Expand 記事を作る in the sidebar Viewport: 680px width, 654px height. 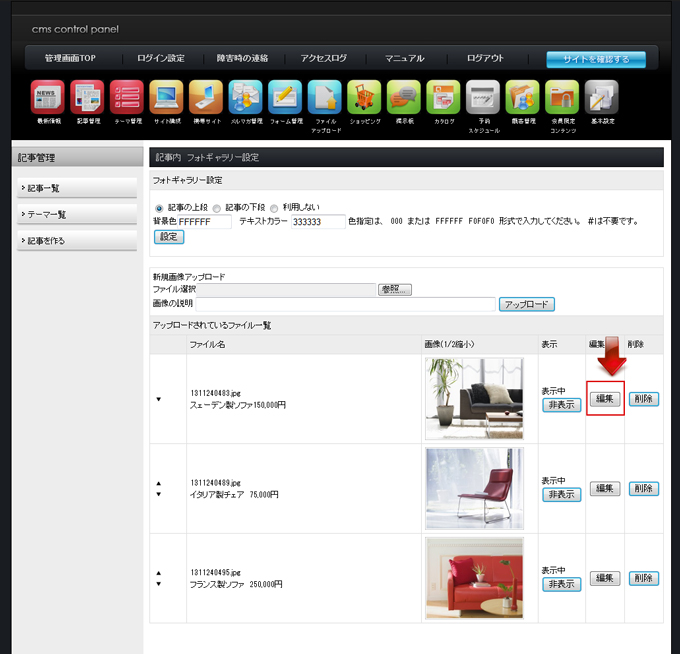click(77, 240)
